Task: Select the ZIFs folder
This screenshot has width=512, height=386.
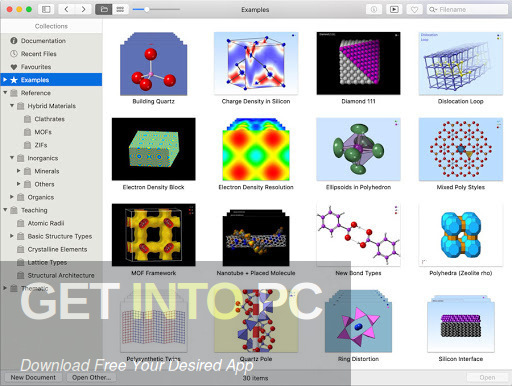Action: pos(51,145)
